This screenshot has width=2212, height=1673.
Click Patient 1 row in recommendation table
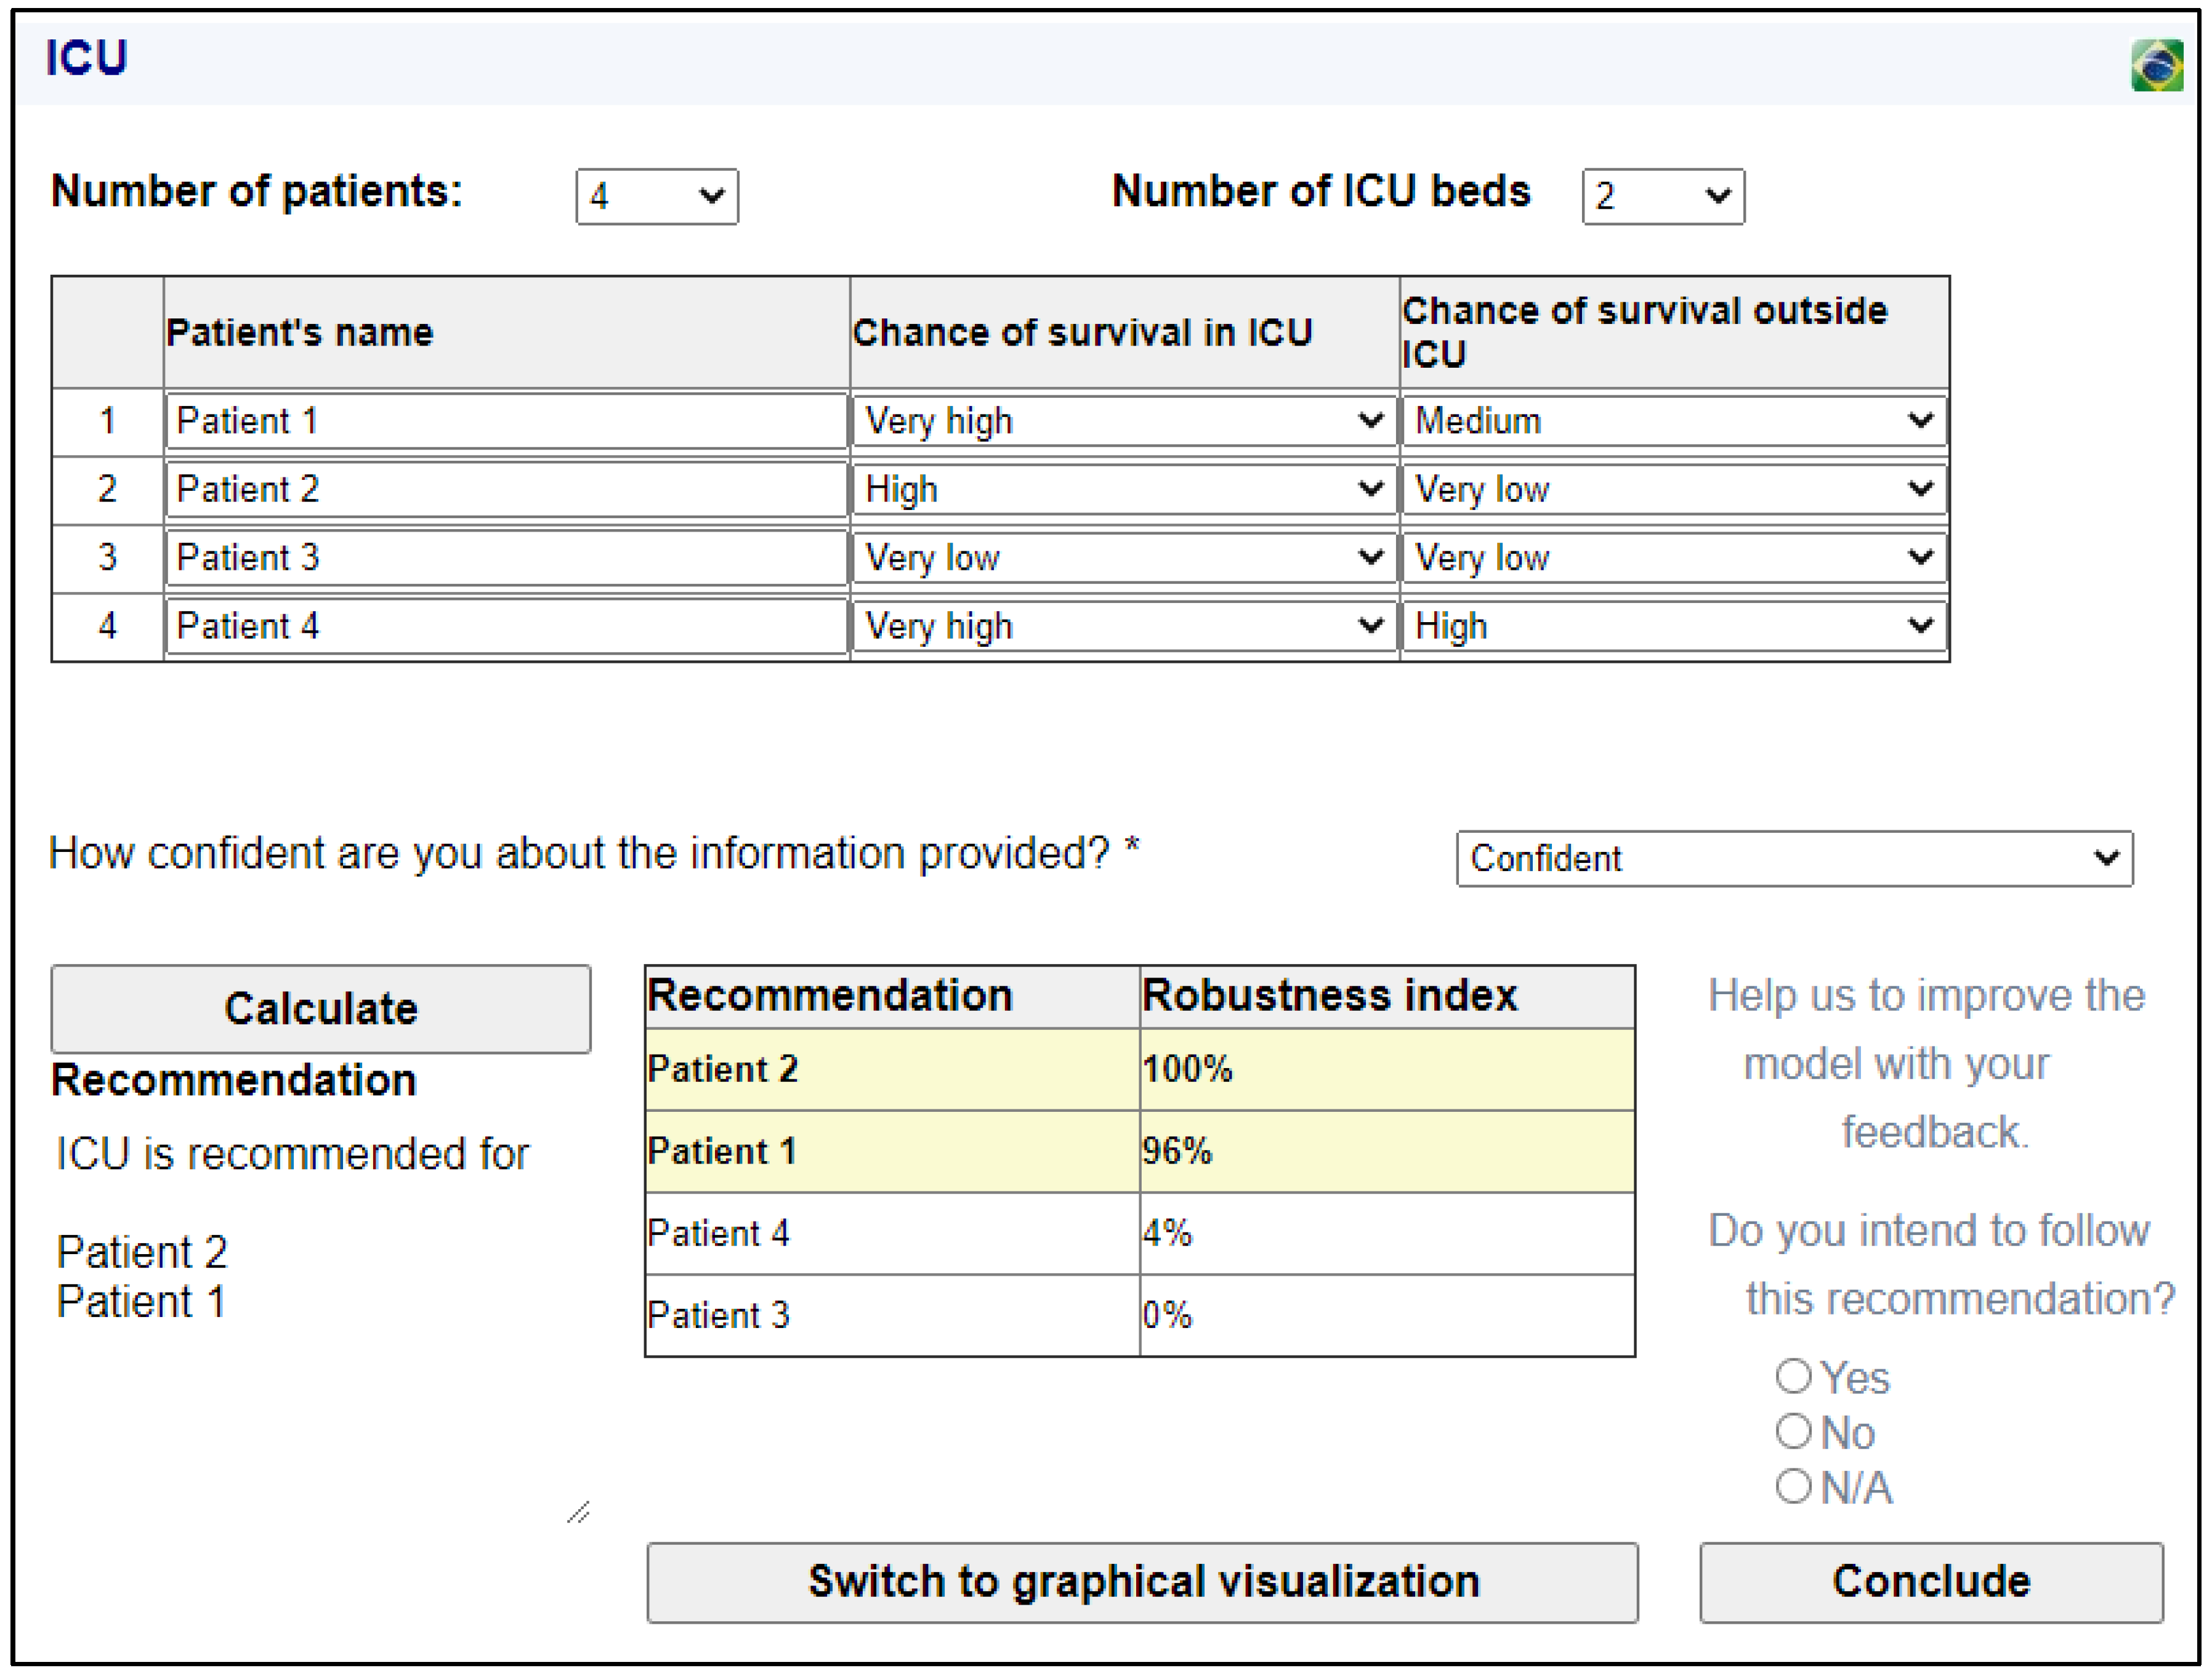click(x=1140, y=1151)
